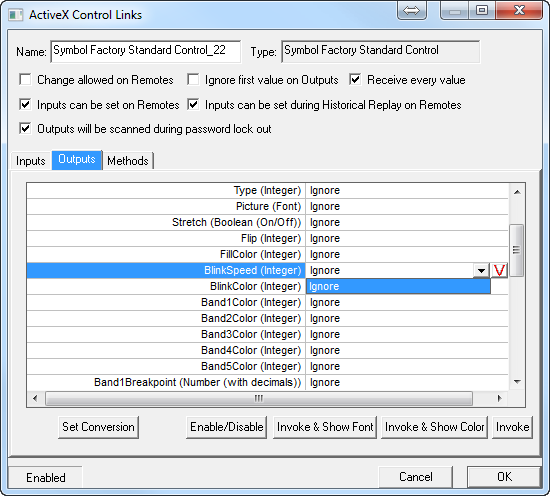Click the vertical scrollbar thumb
This screenshot has width=550, height=496.
coord(516,250)
